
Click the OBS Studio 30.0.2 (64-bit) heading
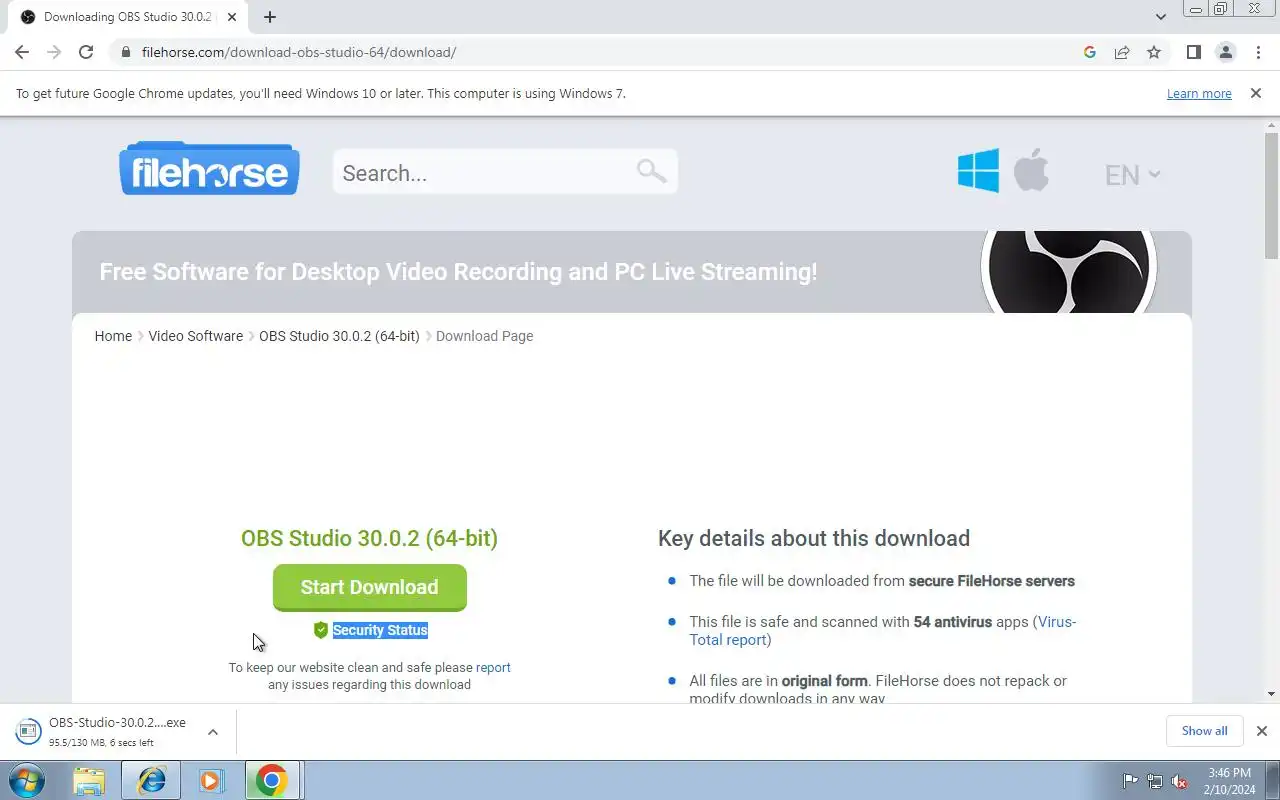coord(369,538)
